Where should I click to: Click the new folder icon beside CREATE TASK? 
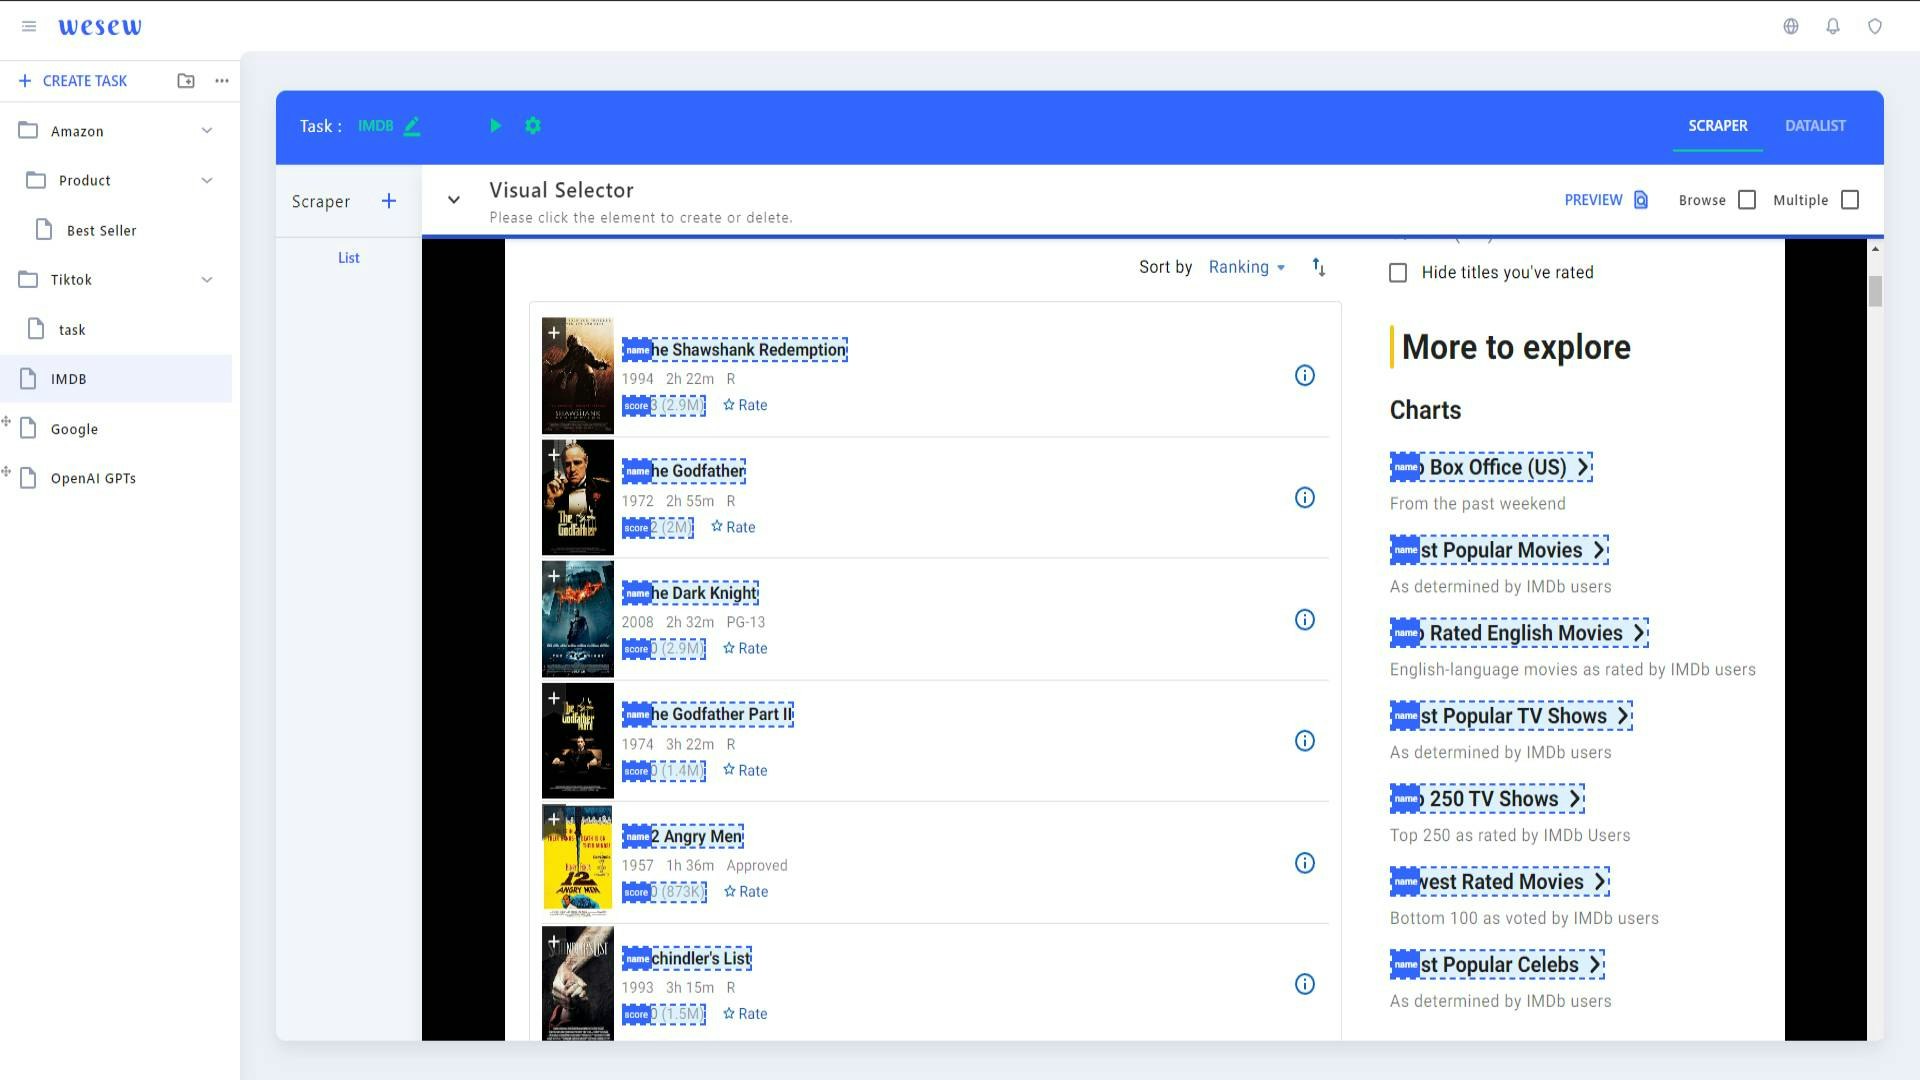click(x=186, y=81)
